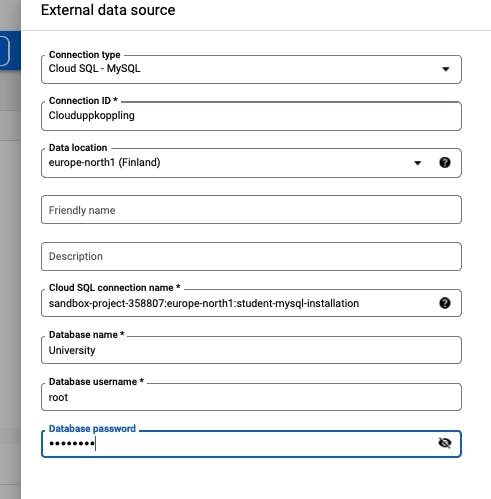Click the 'External data source' heading
The height and width of the screenshot is (499, 491).
point(108,10)
